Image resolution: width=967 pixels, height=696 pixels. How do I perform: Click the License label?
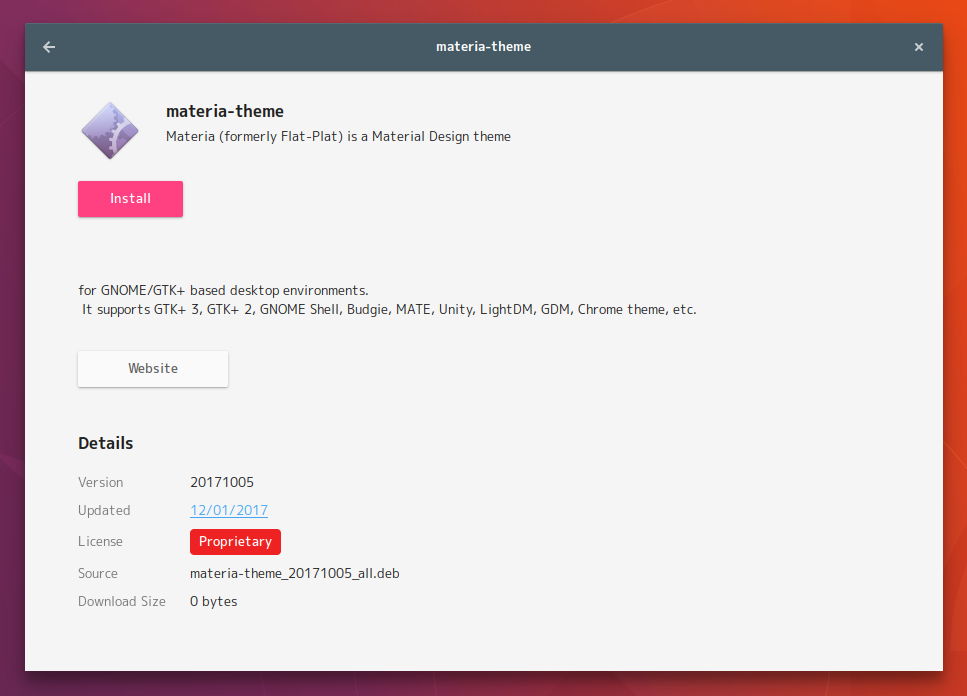[101, 541]
